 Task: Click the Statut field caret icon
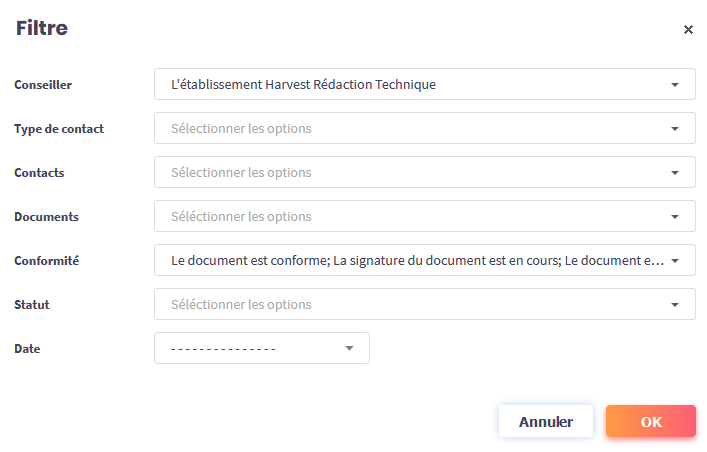point(675,305)
